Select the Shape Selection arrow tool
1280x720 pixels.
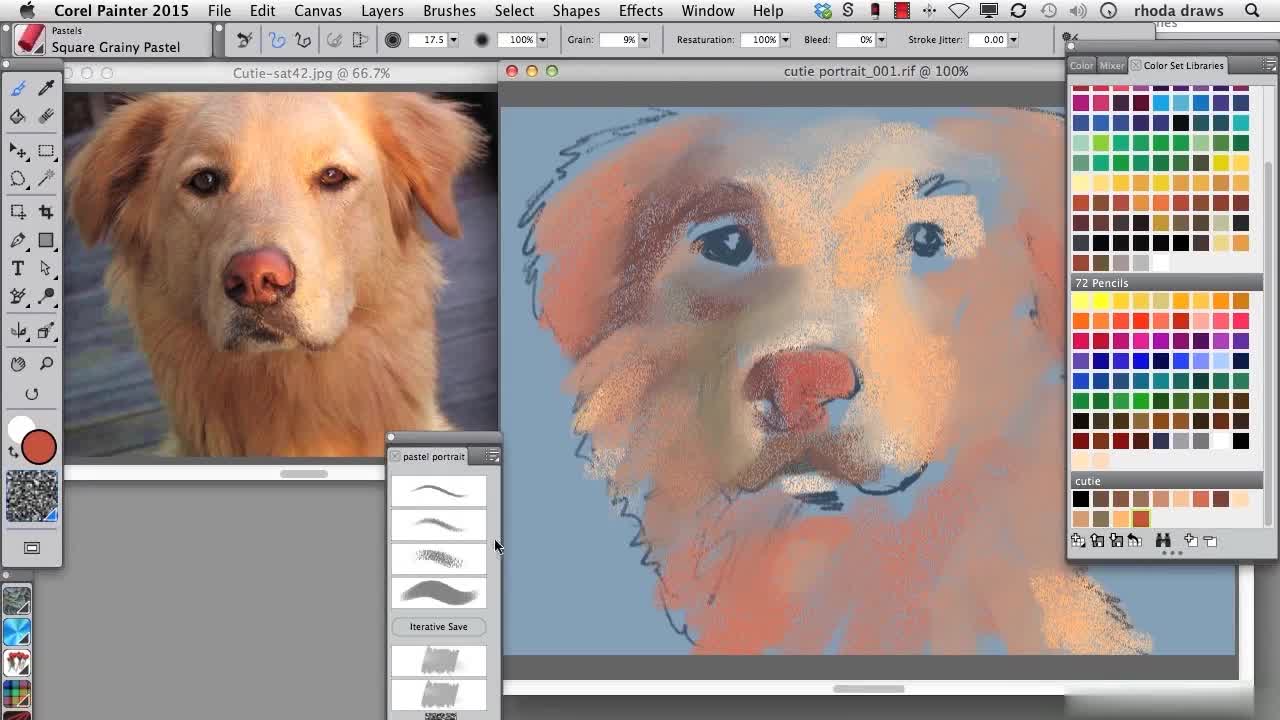46,268
